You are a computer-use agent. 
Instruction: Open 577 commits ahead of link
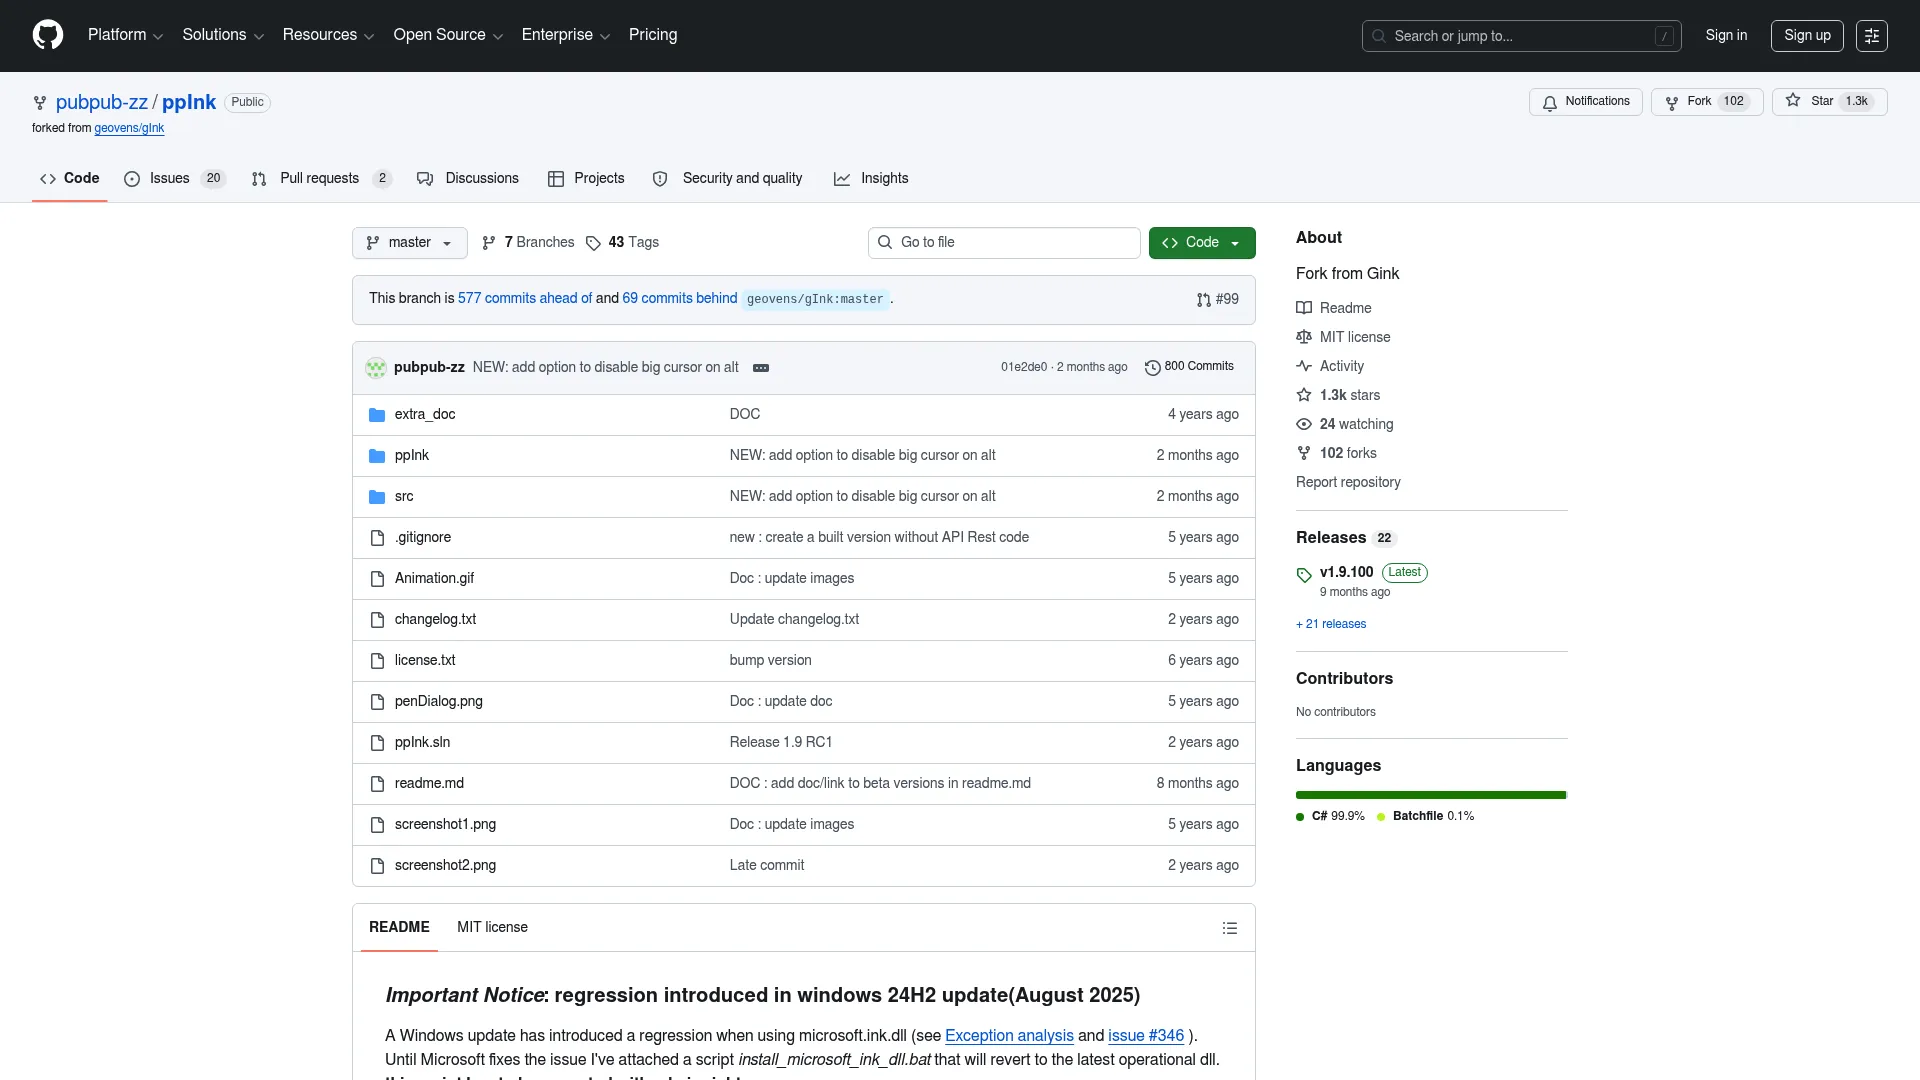(525, 299)
